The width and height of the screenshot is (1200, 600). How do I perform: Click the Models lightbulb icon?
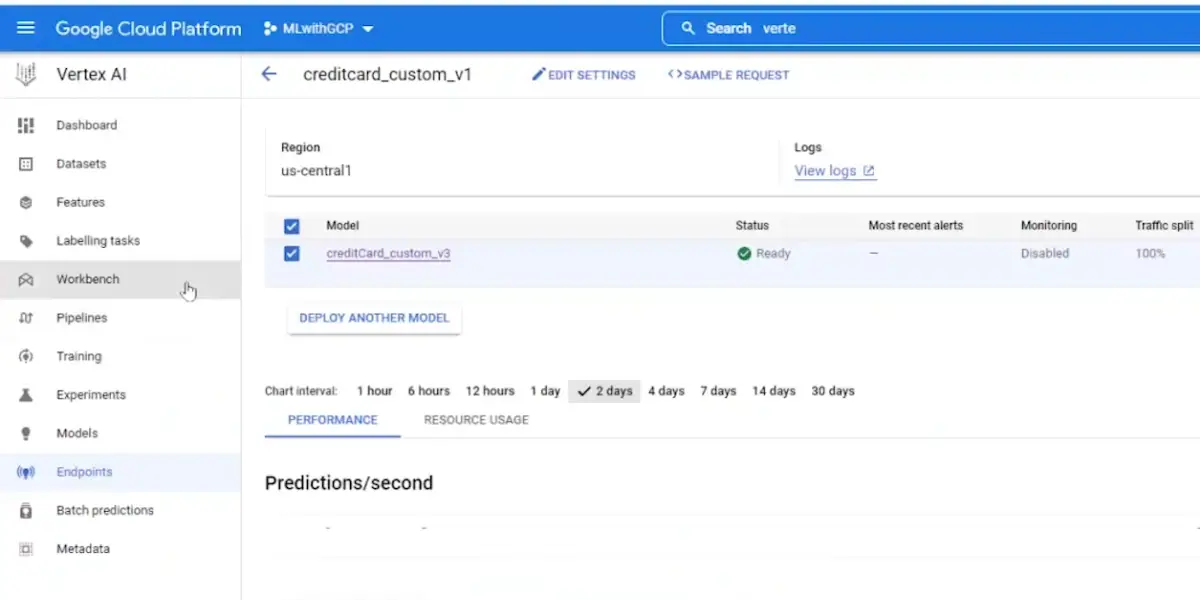pos(26,433)
